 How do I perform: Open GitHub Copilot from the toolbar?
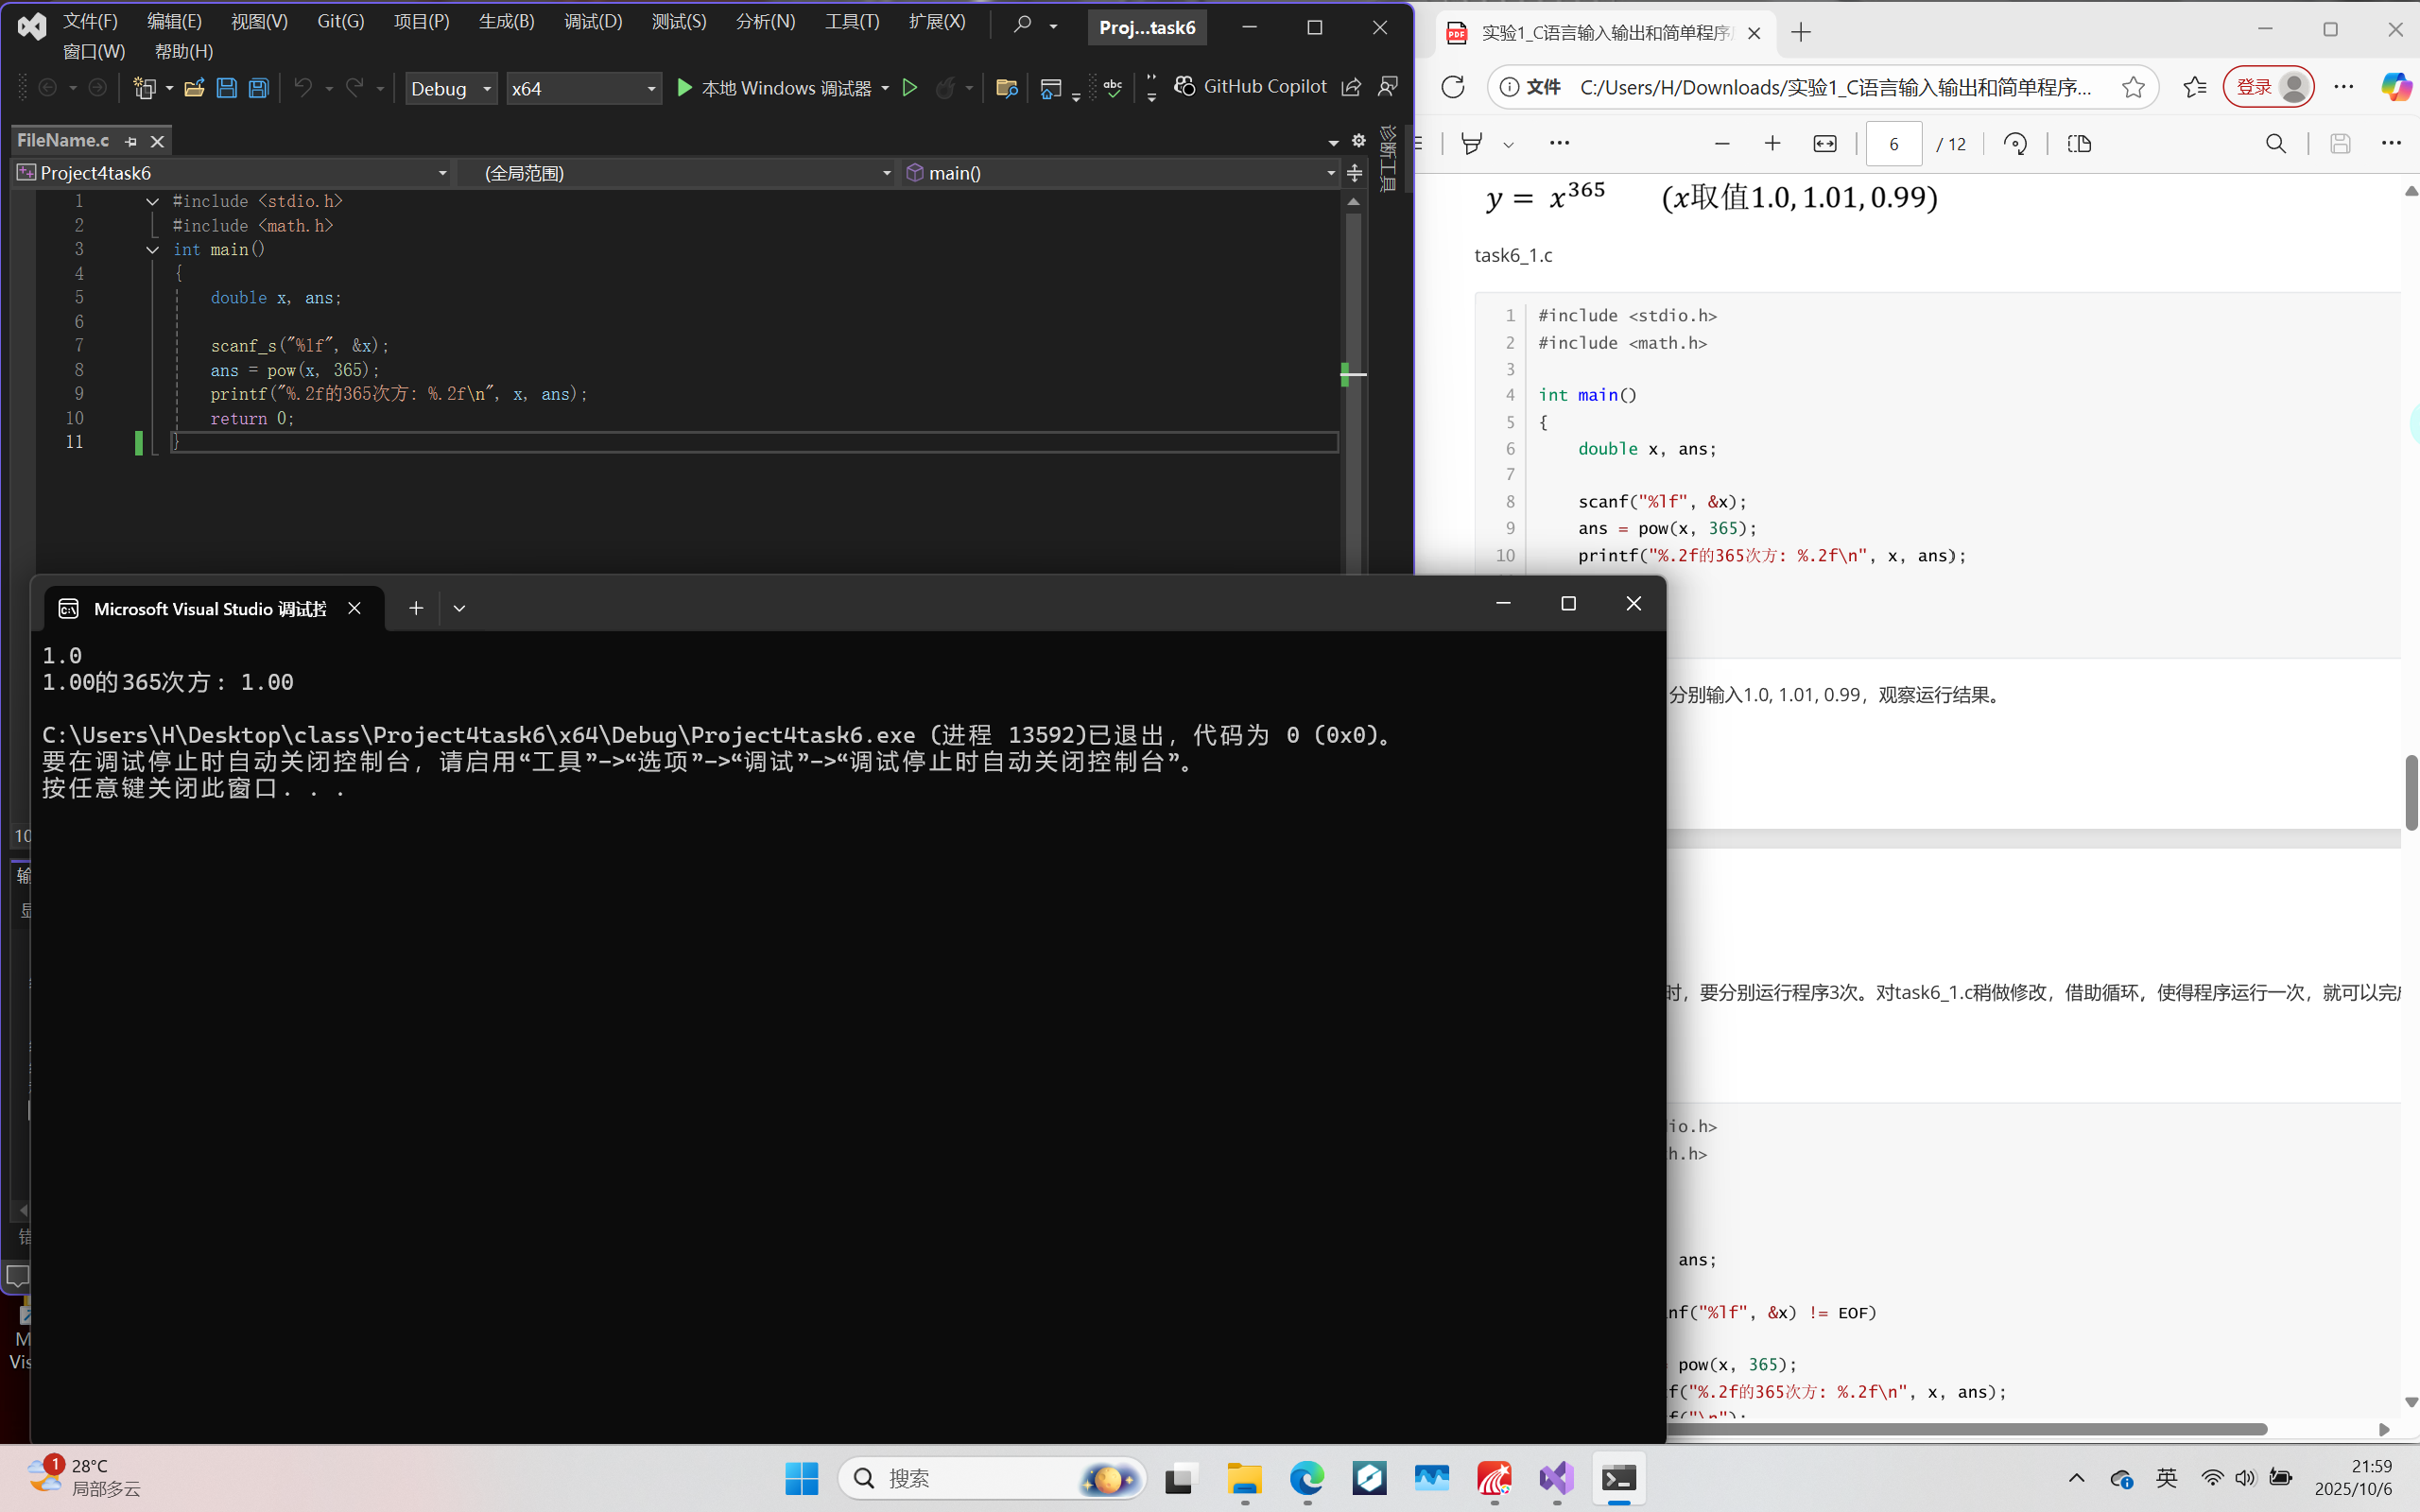pyautogui.click(x=1250, y=87)
